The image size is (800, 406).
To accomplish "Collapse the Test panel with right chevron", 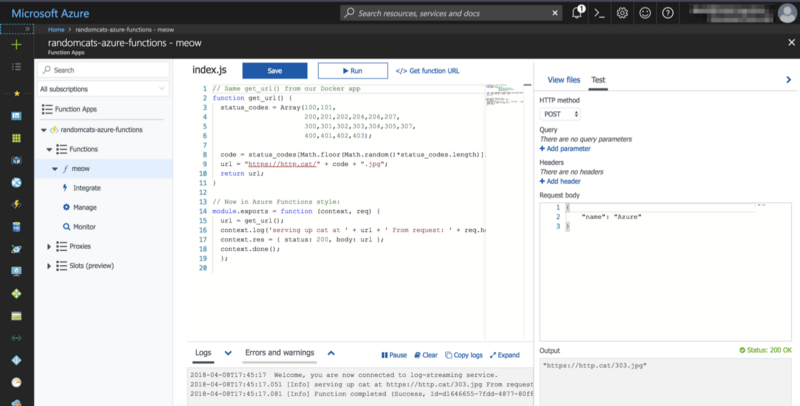I will (x=788, y=80).
